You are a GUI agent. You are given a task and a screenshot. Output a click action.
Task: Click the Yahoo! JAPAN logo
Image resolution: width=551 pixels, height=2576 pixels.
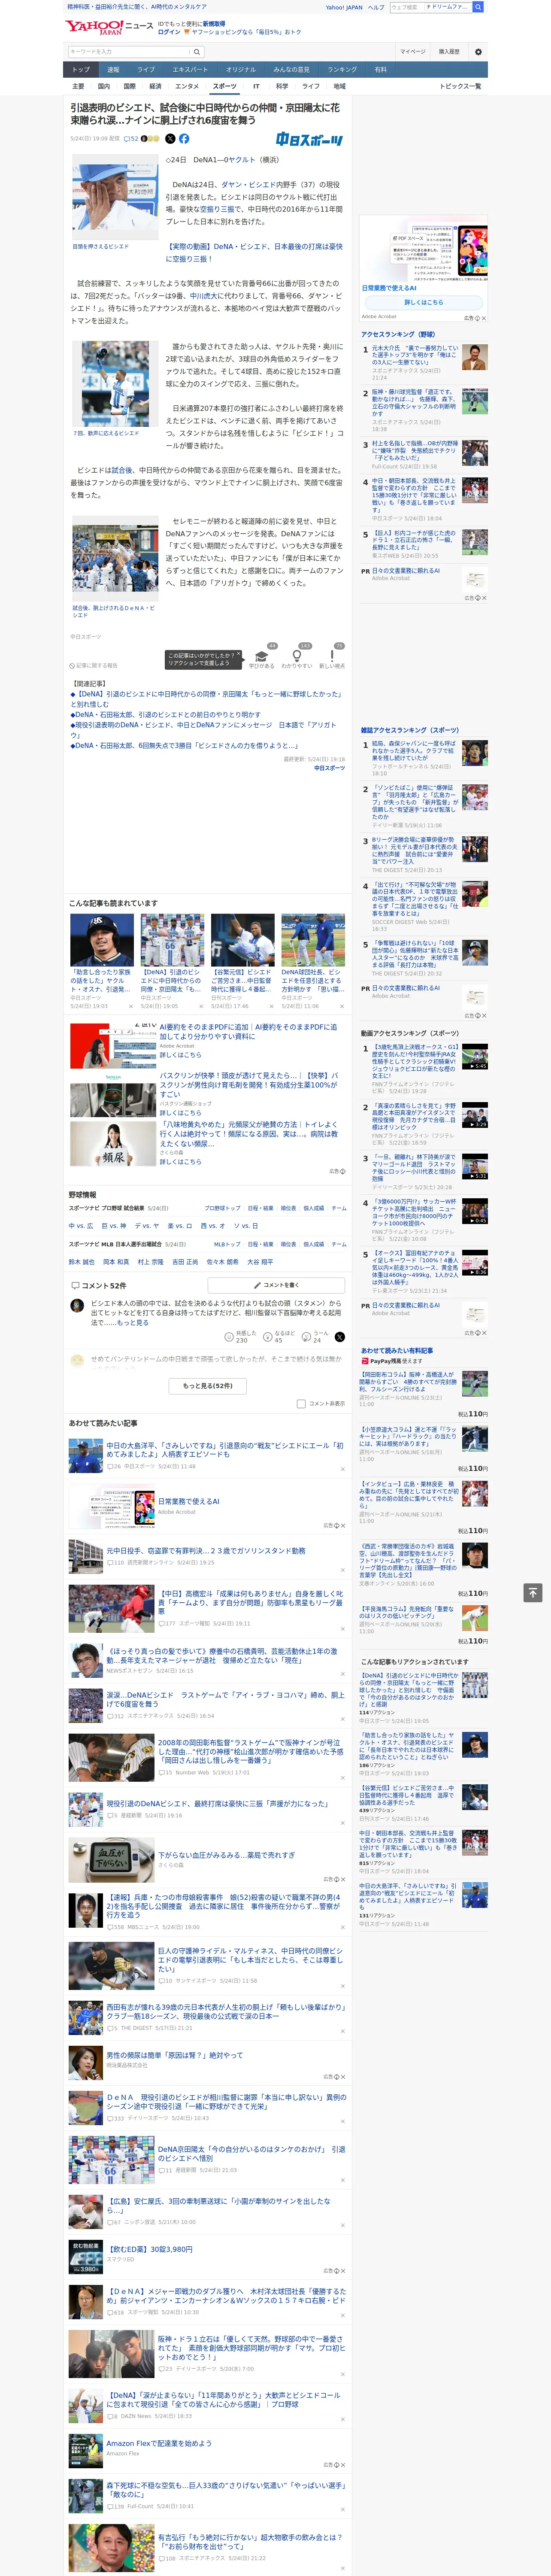[x=93, y=27]
